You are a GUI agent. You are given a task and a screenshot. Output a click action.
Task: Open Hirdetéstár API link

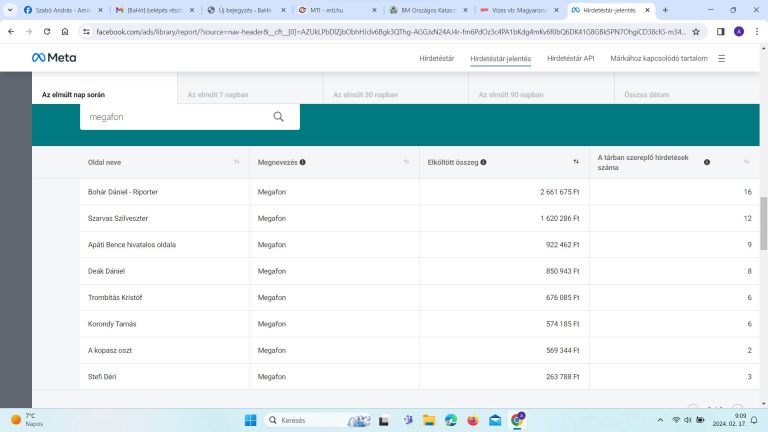(x=571, y=58)
